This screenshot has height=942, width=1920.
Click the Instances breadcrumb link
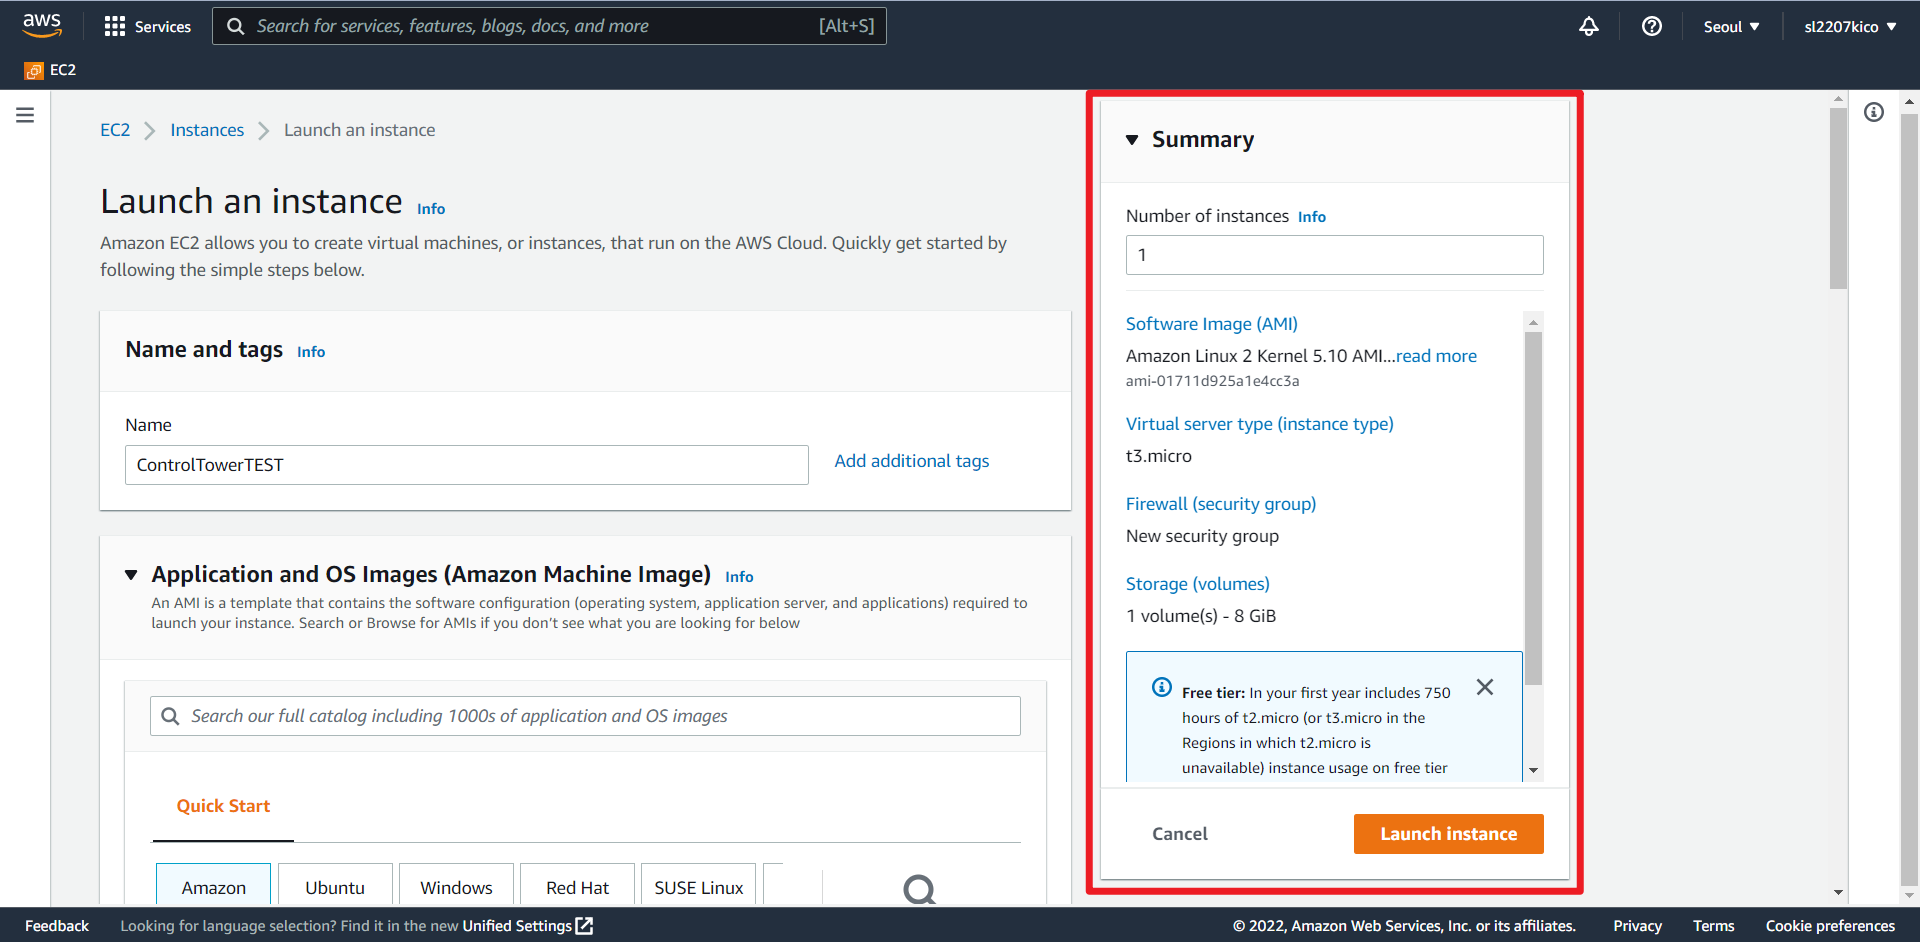[207, 130]
